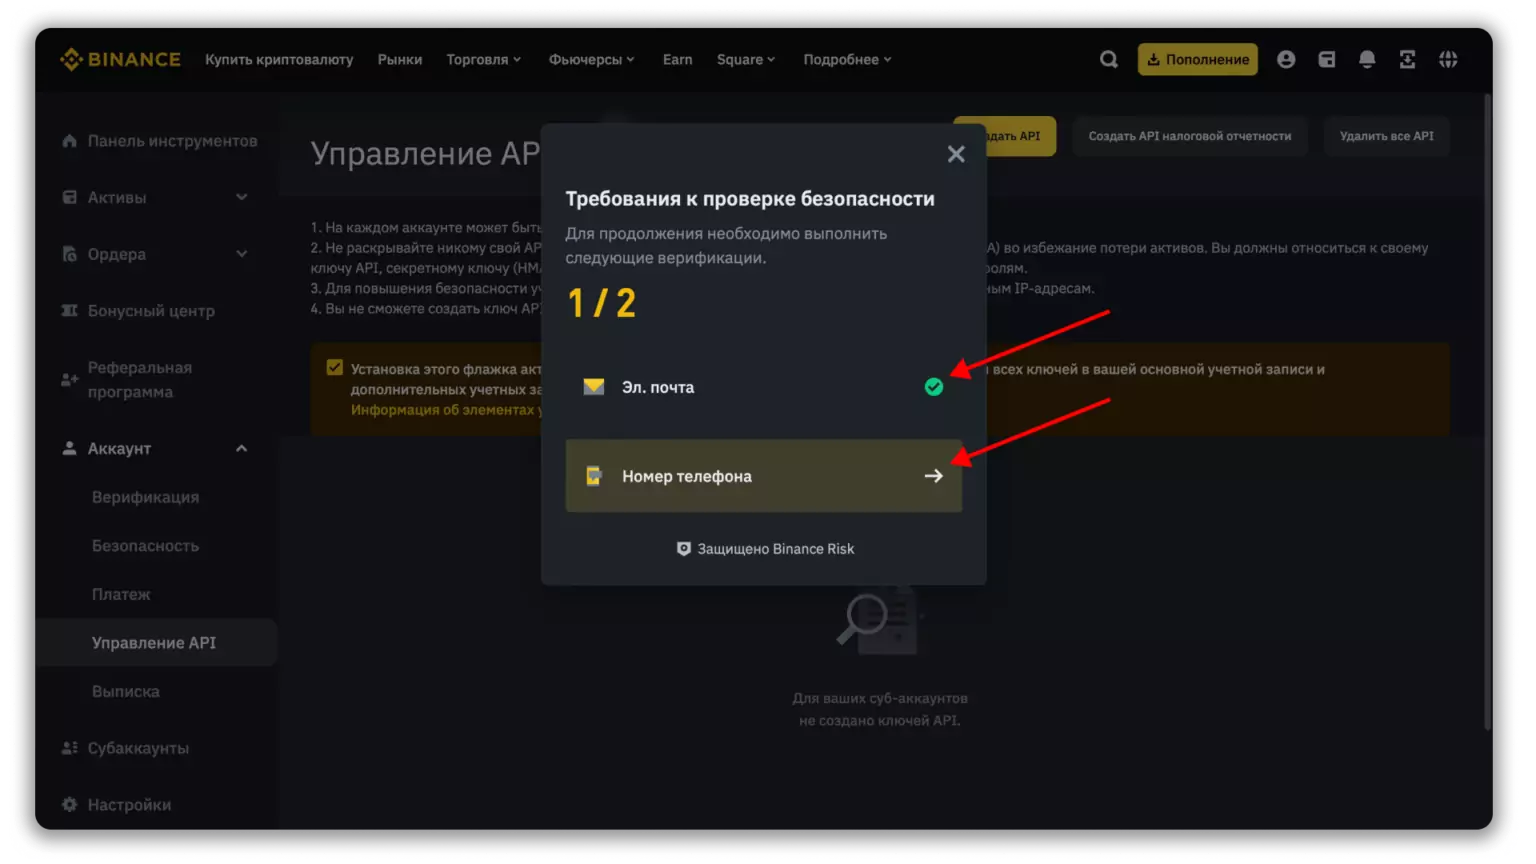Viewport: 1536px width, 864px height.
Task: Expand the Ордера sidebar chevron
Action: coord(242,254)
